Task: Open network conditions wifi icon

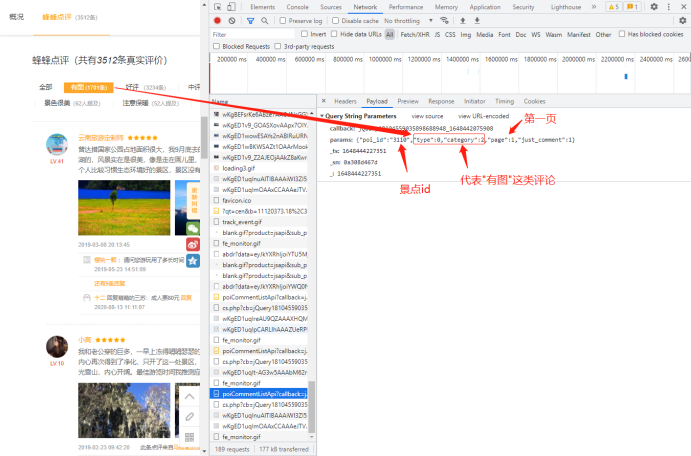Action: click(x=444, y=20)
